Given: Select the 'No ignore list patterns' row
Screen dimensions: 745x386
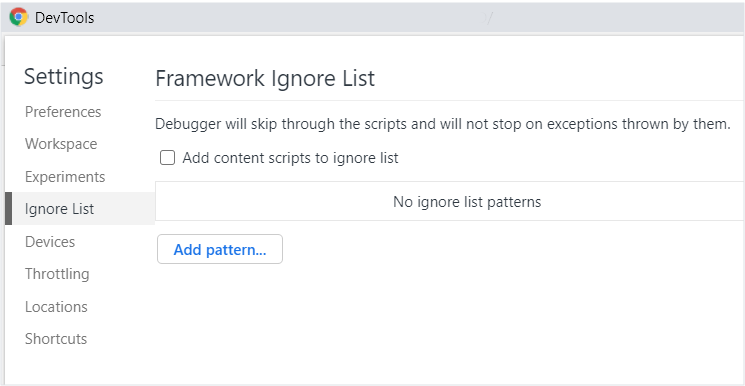Looking at the screenshot, I should point(449,202).
